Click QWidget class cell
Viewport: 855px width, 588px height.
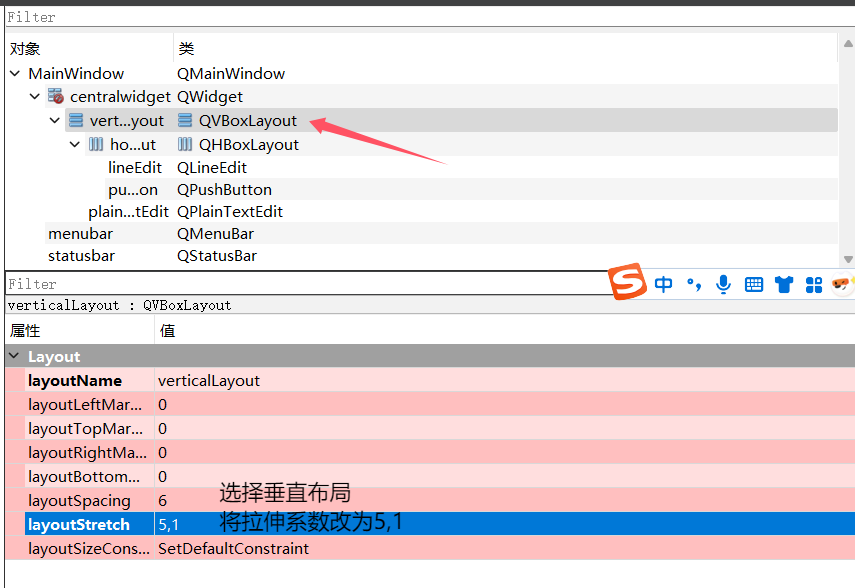(x=210, y=97)
